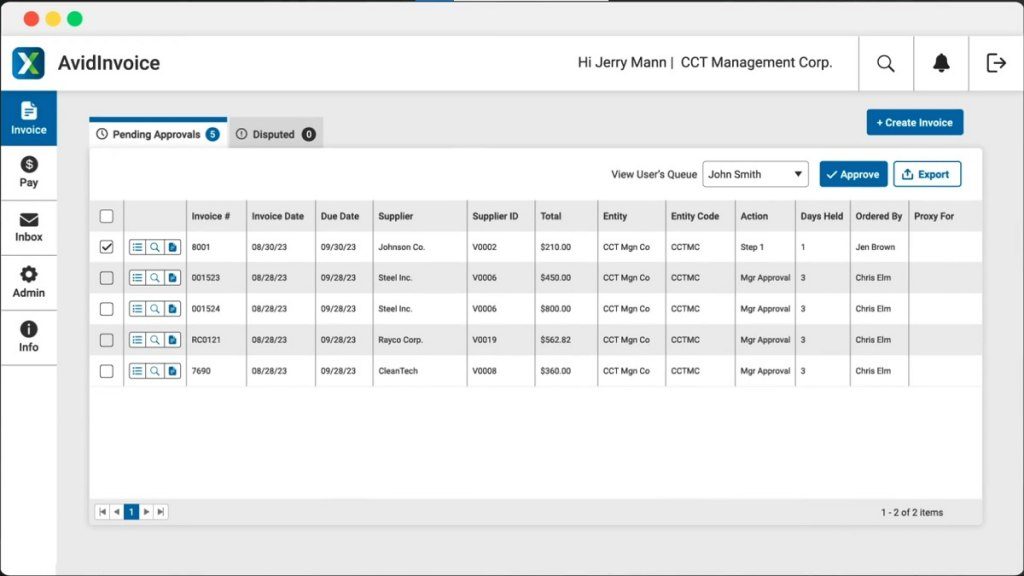Open the Info section in the sidebar
Image resolution: width=1024 pixels, height=576 pixels.
coord(29,336)
